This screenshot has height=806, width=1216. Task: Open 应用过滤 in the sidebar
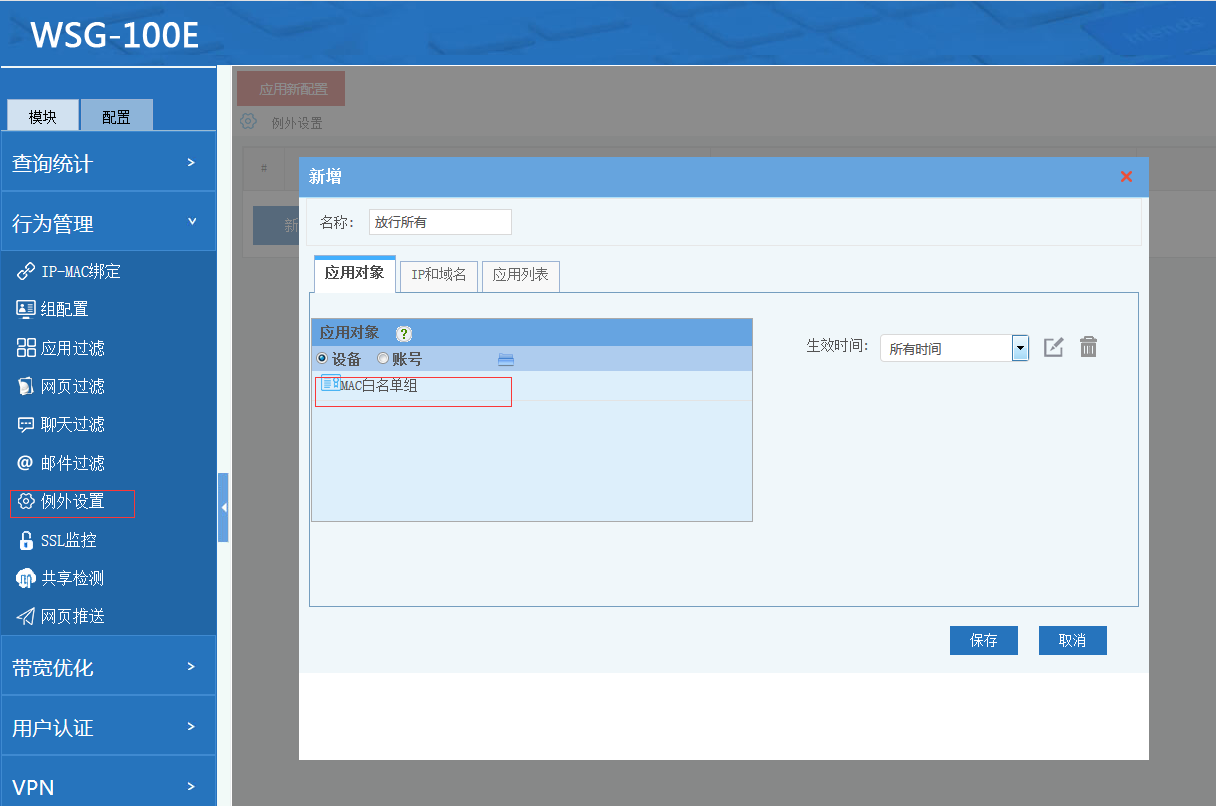[72, 348]
